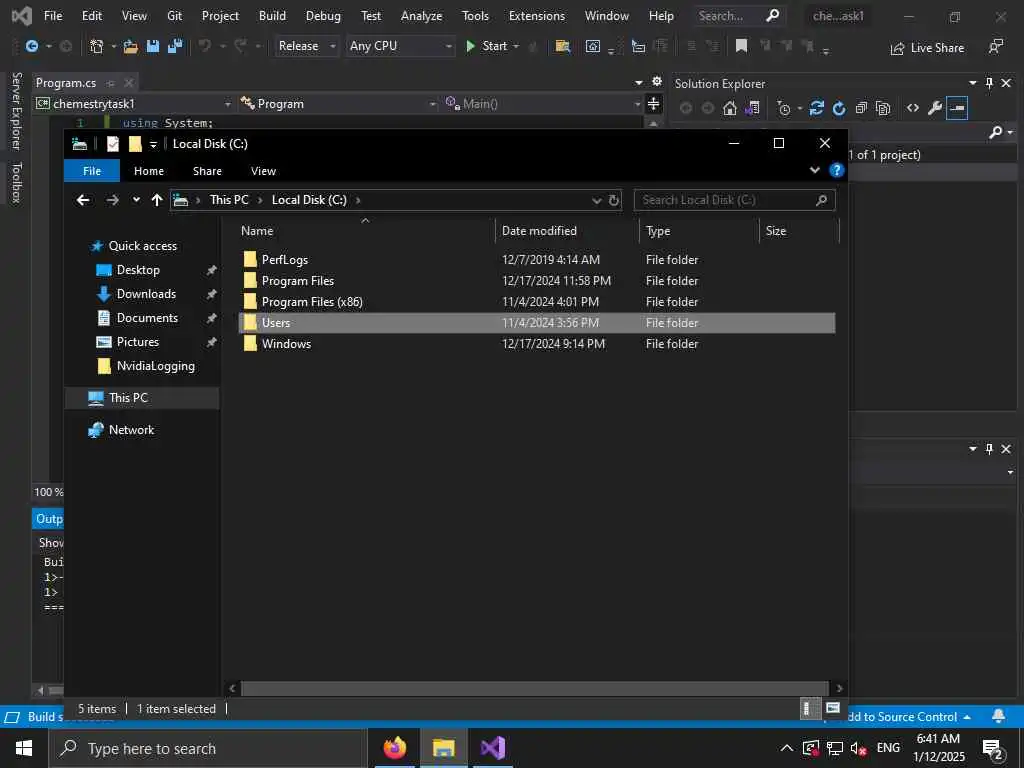Toggle auto-hide pin on the lower right panel

pos(989,449)
